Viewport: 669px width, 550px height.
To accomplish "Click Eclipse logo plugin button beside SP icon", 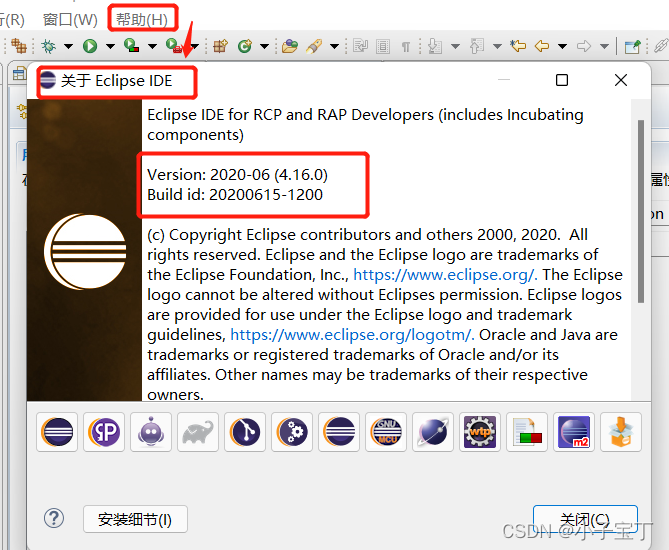I will click(x=57, y=432).
